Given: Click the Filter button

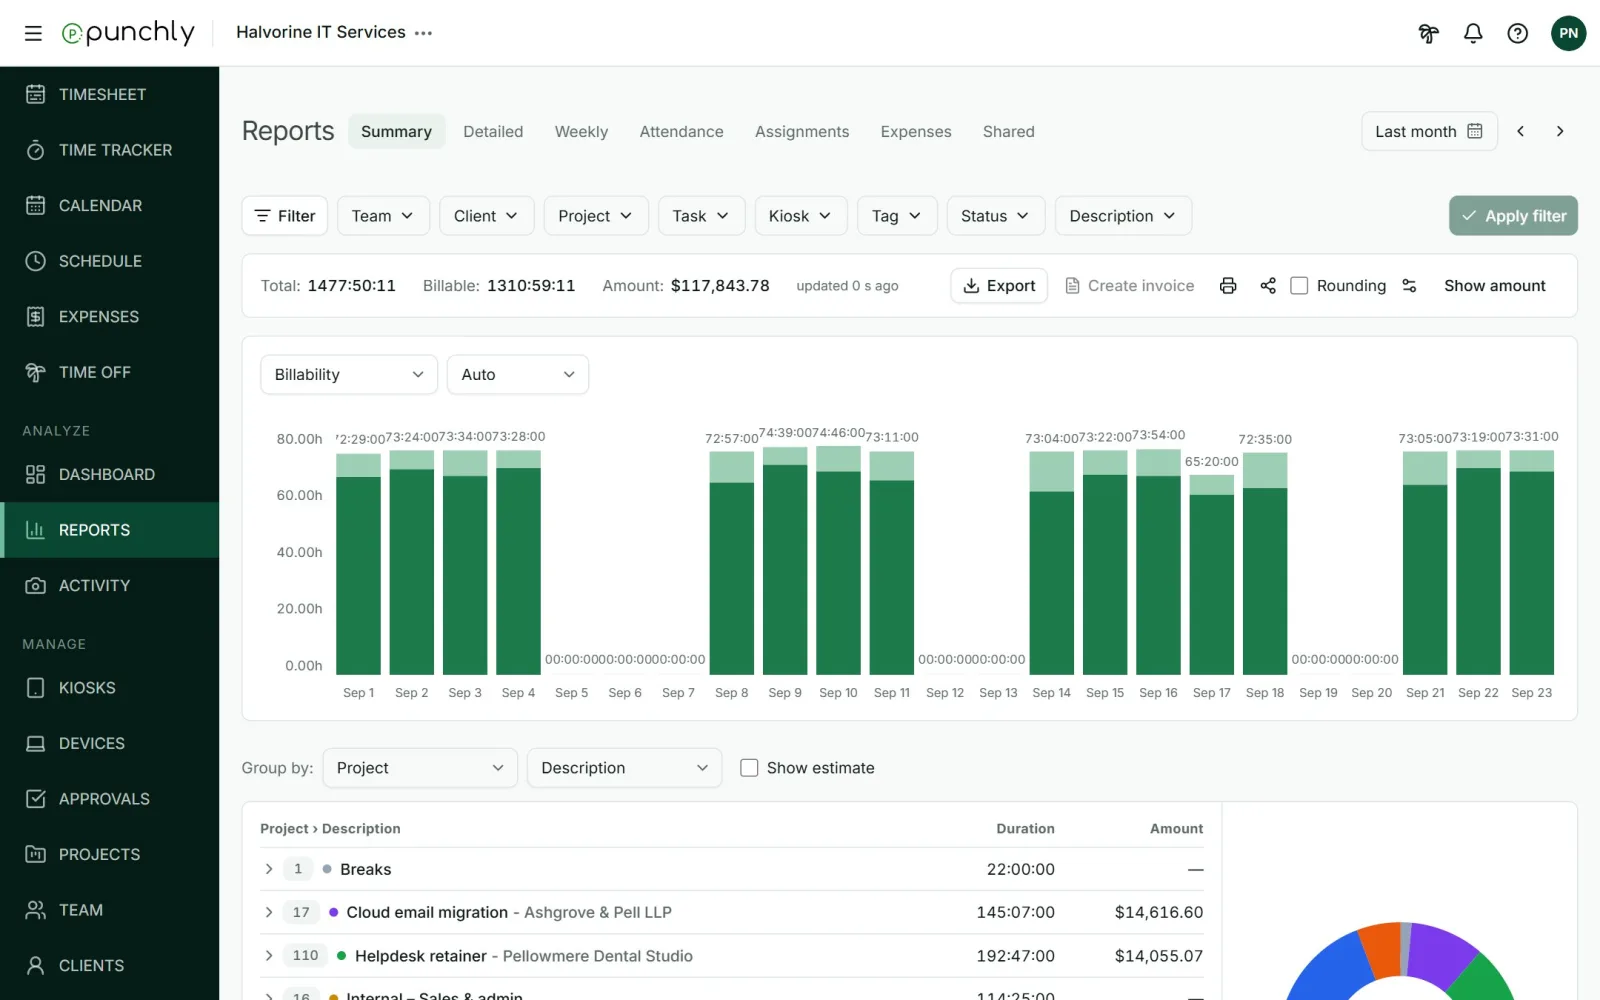Looking at the screenshot, I should pos(285,216).
